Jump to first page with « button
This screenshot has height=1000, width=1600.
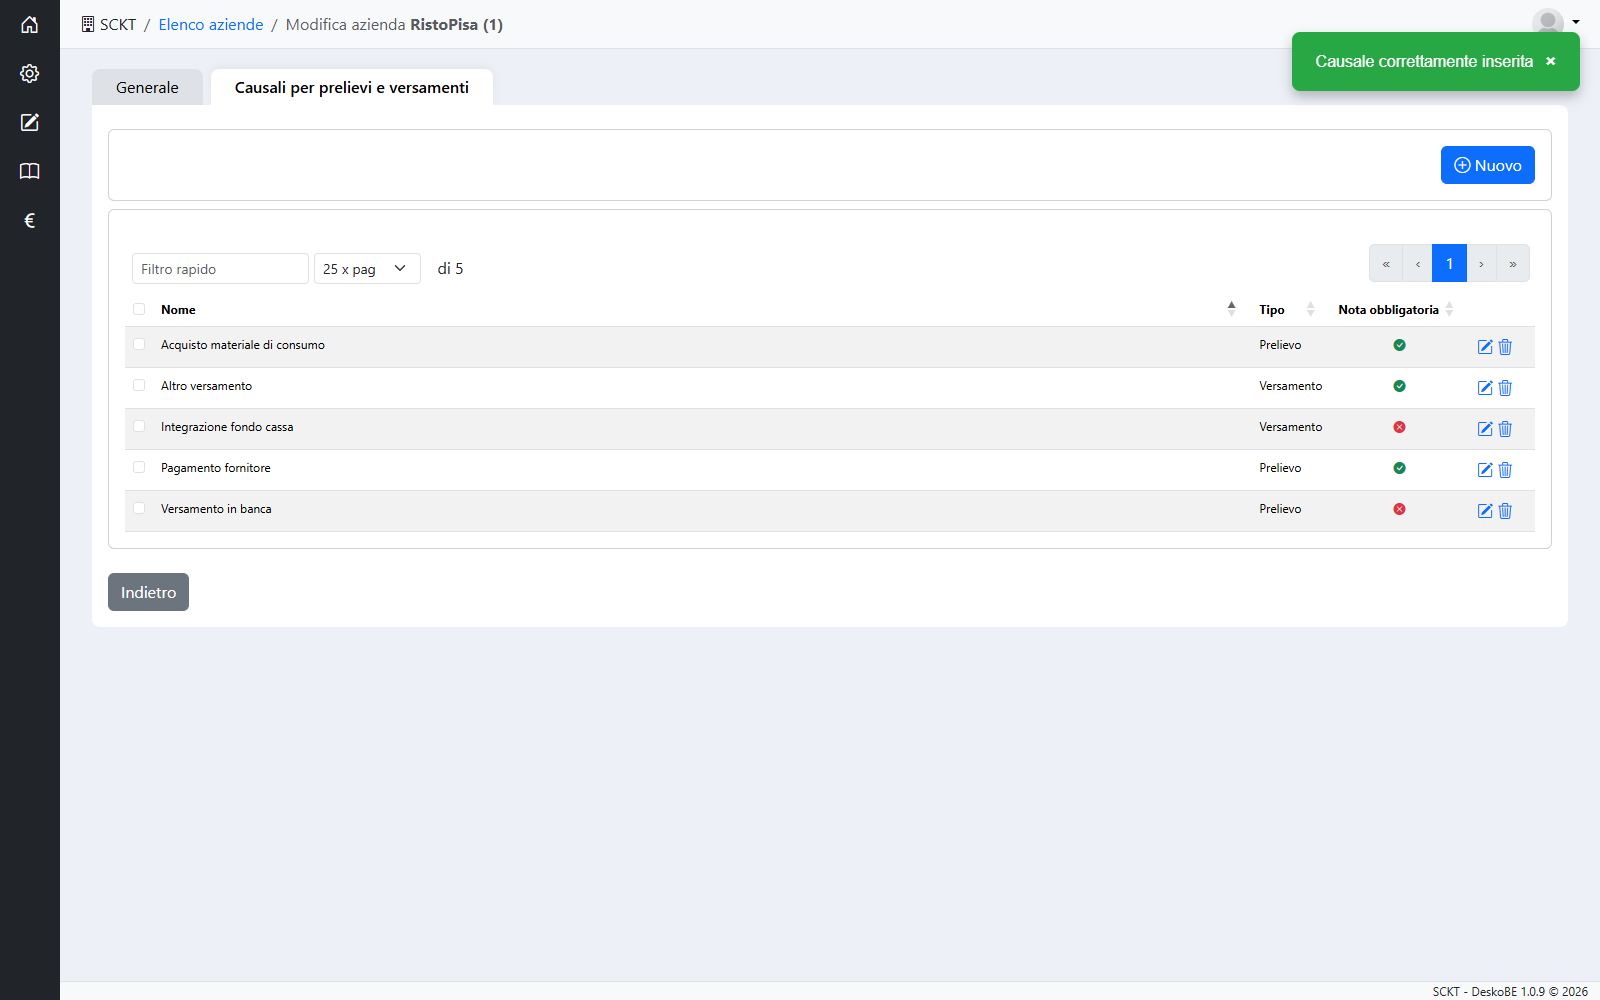[1386, 264]
